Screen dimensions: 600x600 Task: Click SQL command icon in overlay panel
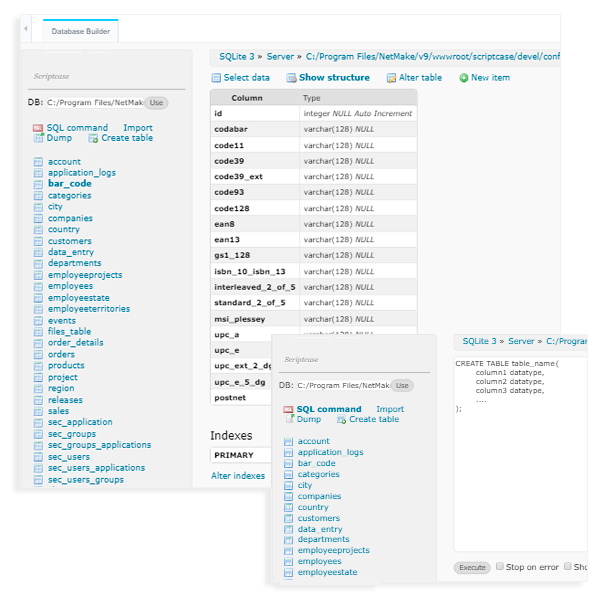(x=288, y=409)
